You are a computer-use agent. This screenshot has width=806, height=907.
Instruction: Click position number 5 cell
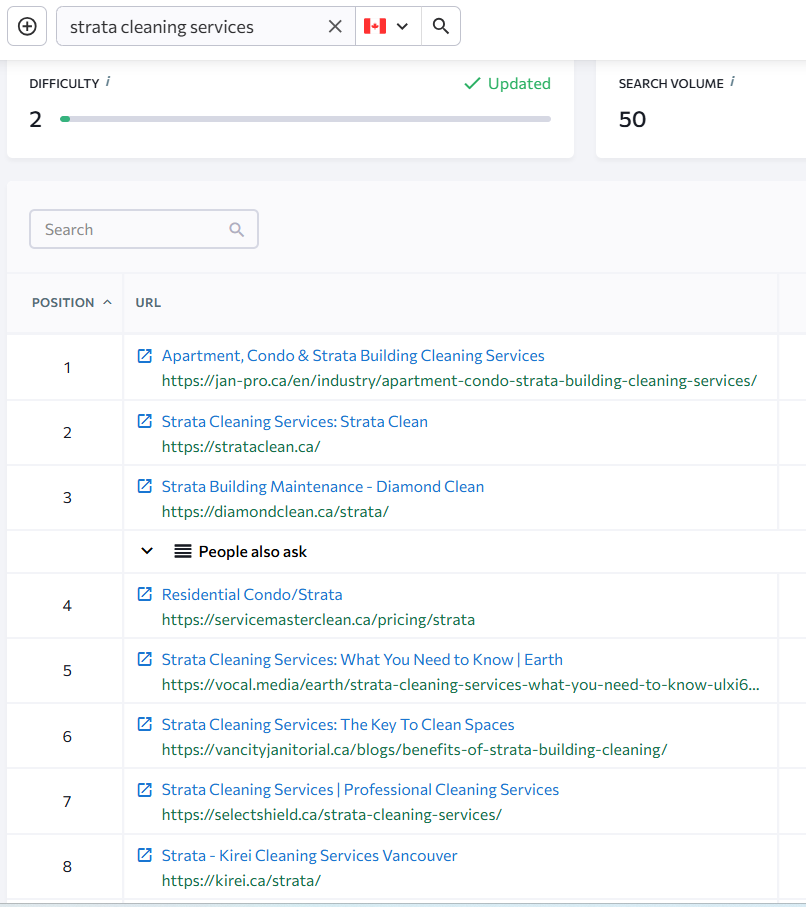(67, 671)
